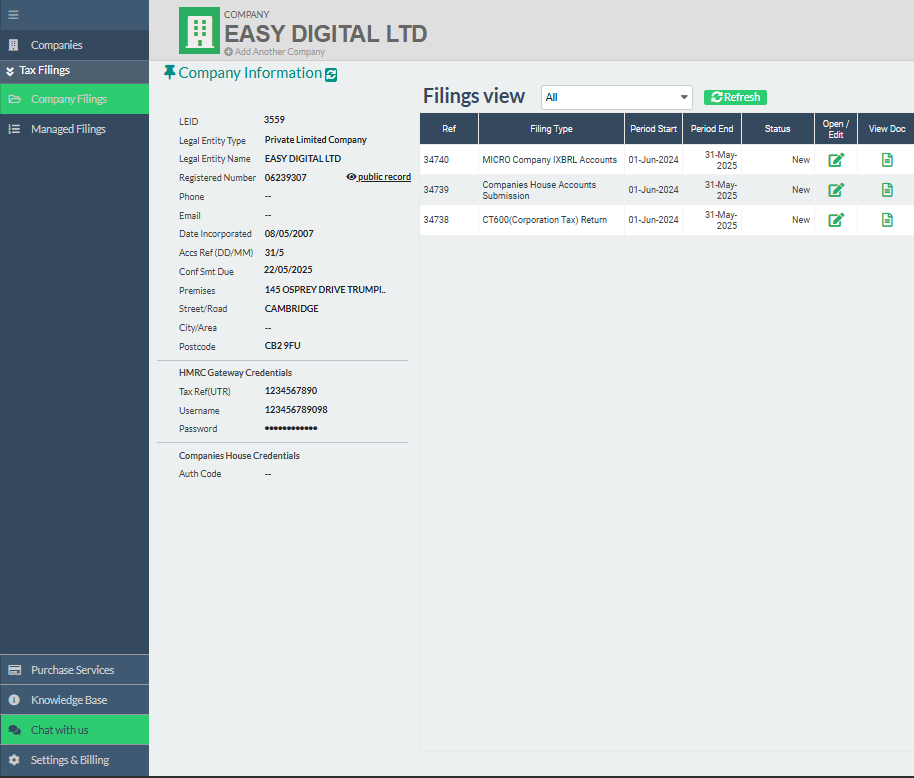Open Settings & Billing
Image resolution: width=914 pixels, height=778 pixels.
tap(75, 760)
